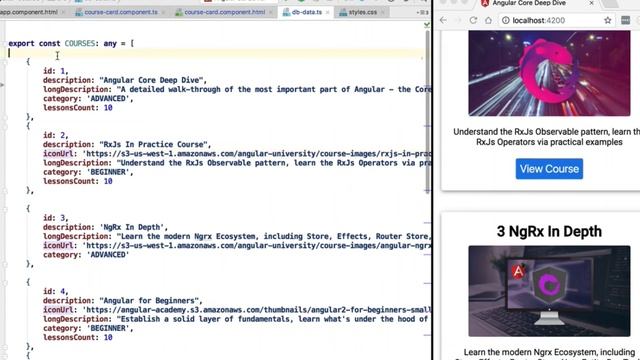Viewport: 640px width, 360px height.
Task: Click the green inspection checkmark in editor
Action: (427, 25)
